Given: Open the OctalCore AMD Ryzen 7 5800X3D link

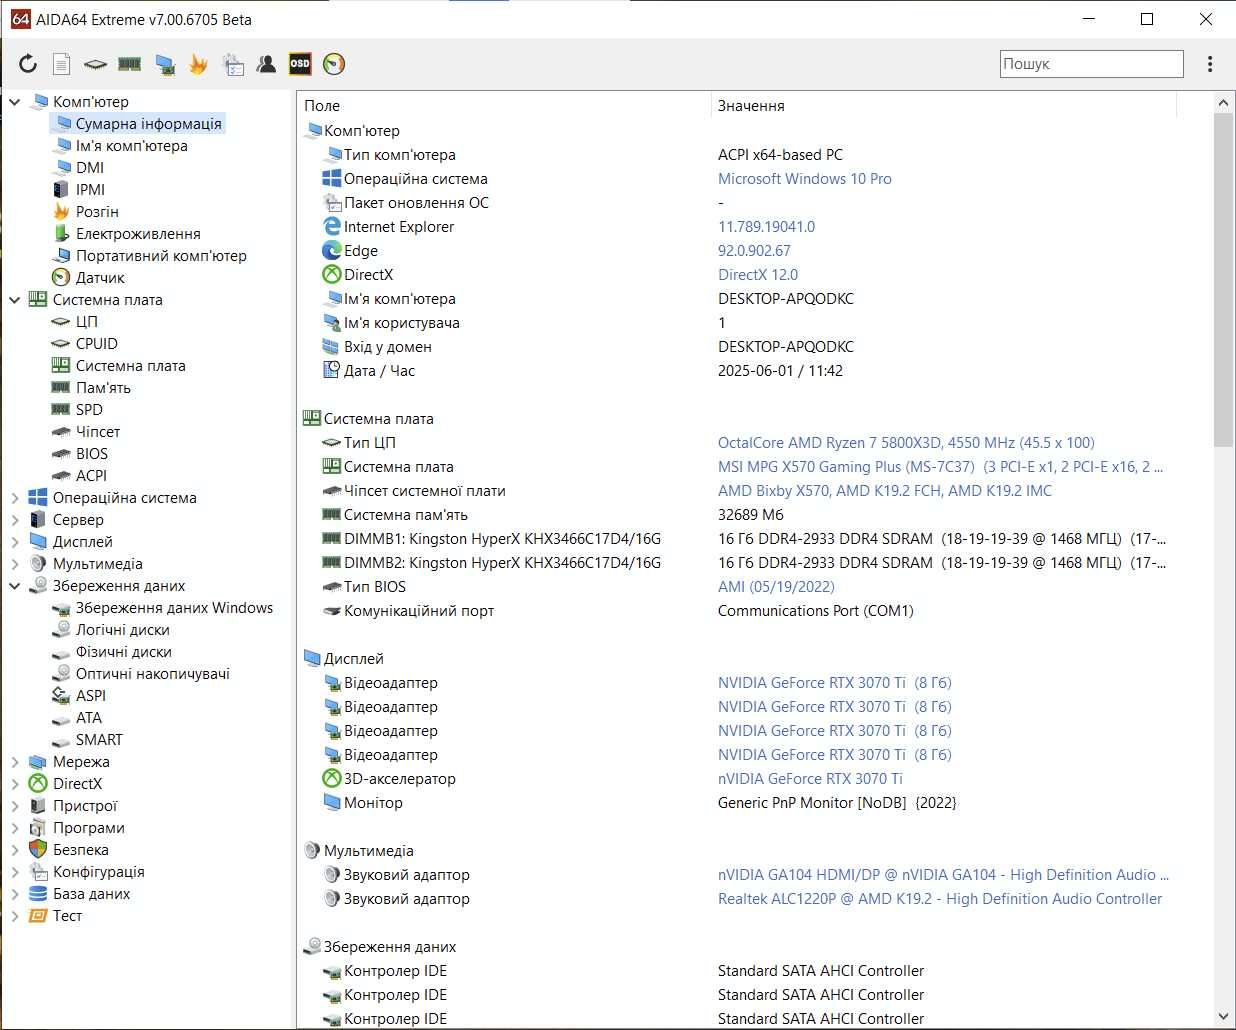Looking at the screenshot, I should tap(906, 442).
